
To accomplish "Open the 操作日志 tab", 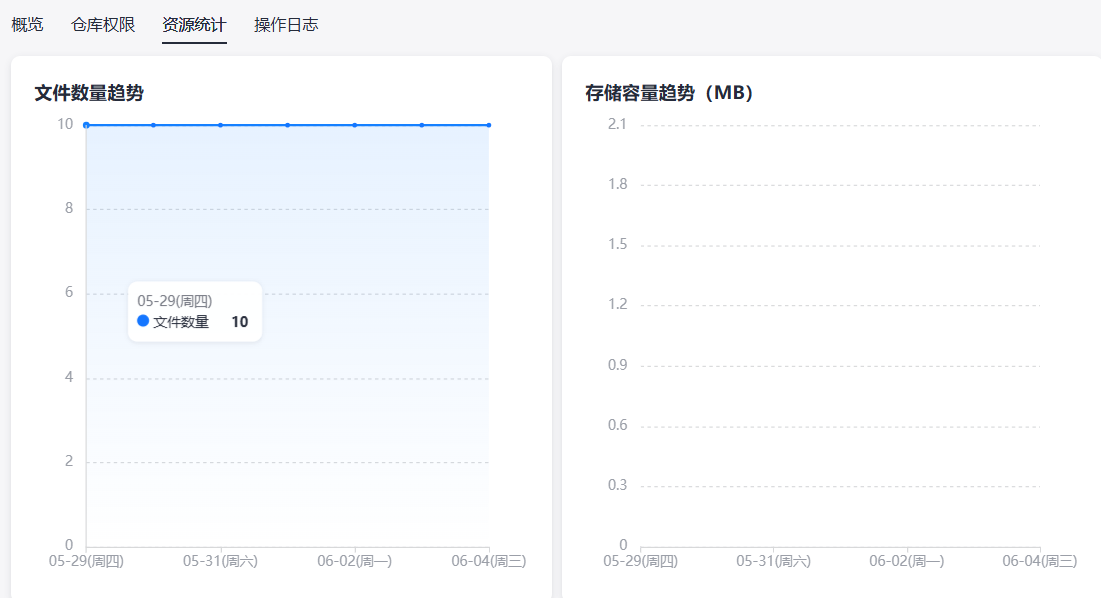I will coord(286,25).
